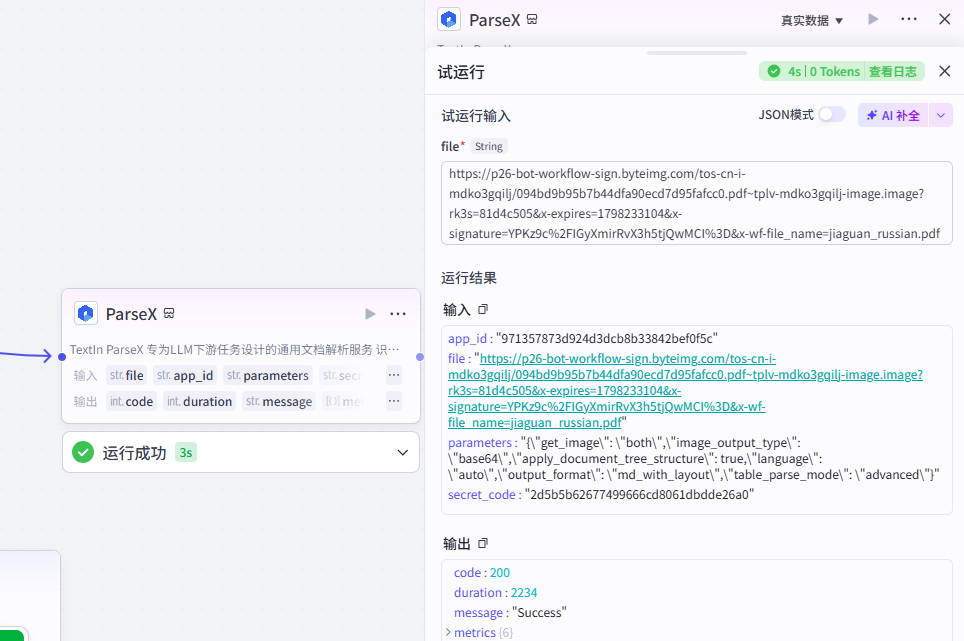Run the canvas ParseX node with play icon
This screenshot has width=964, height=641.
point(370,314)
